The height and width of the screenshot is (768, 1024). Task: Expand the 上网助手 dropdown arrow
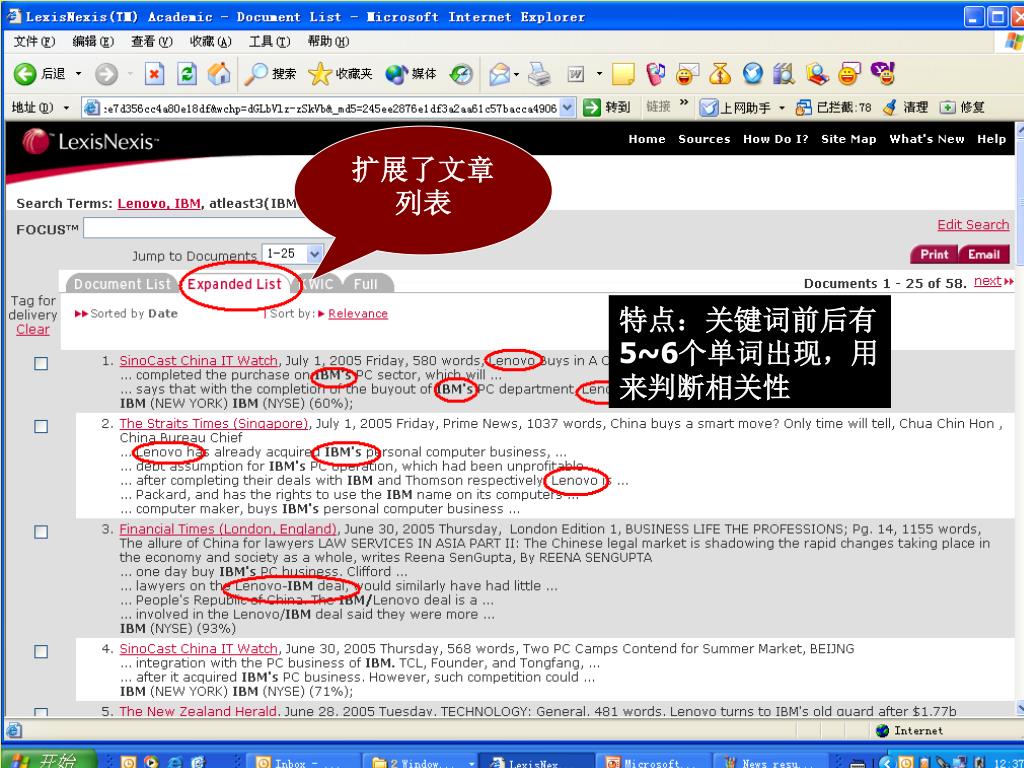point(782,108)
